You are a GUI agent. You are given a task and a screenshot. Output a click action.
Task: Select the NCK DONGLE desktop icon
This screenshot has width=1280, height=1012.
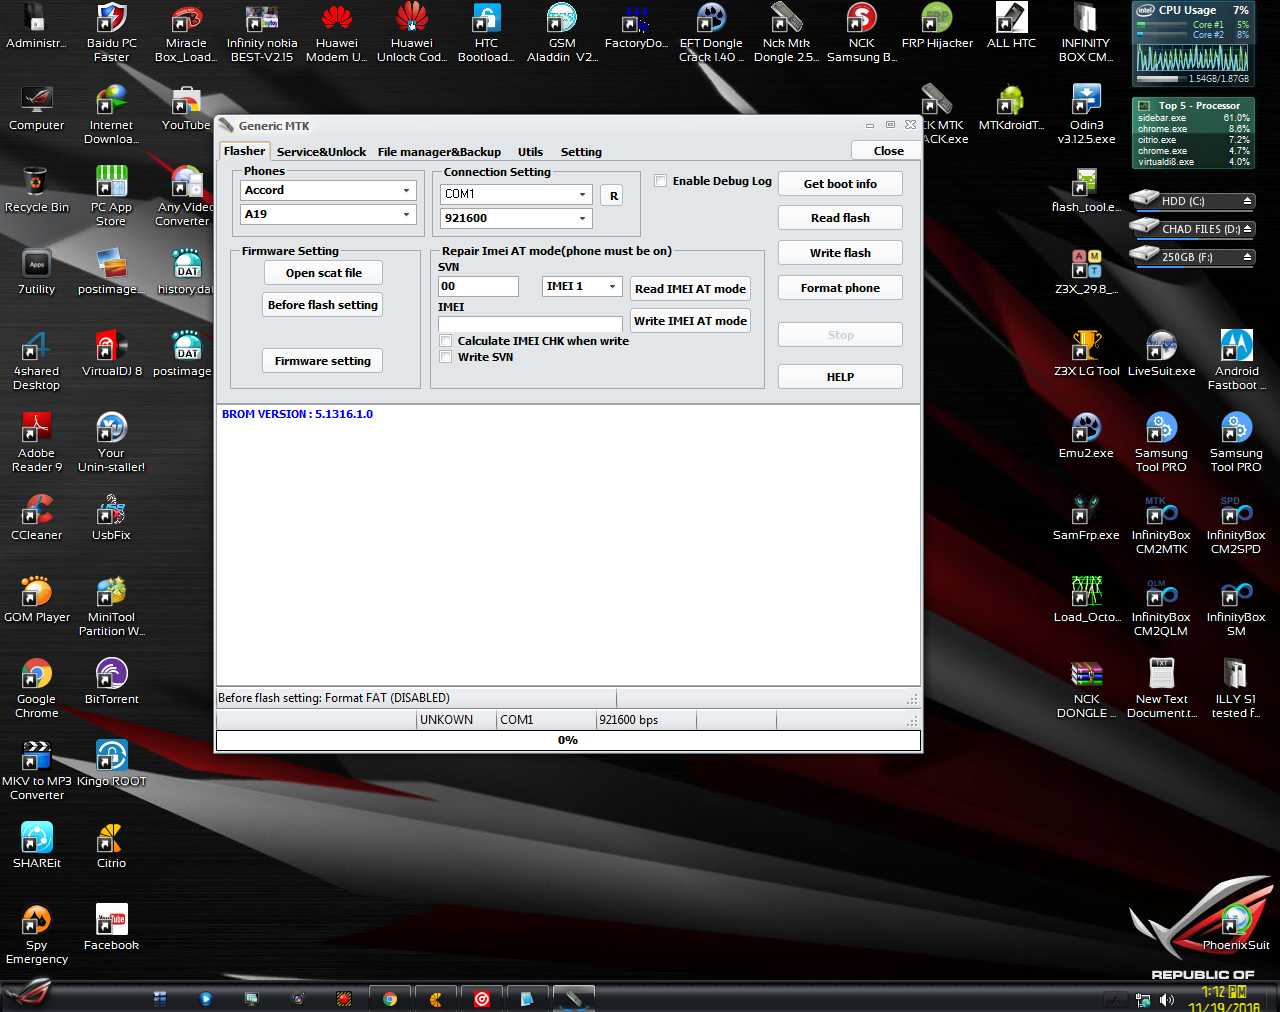(x=1086, y=689)
